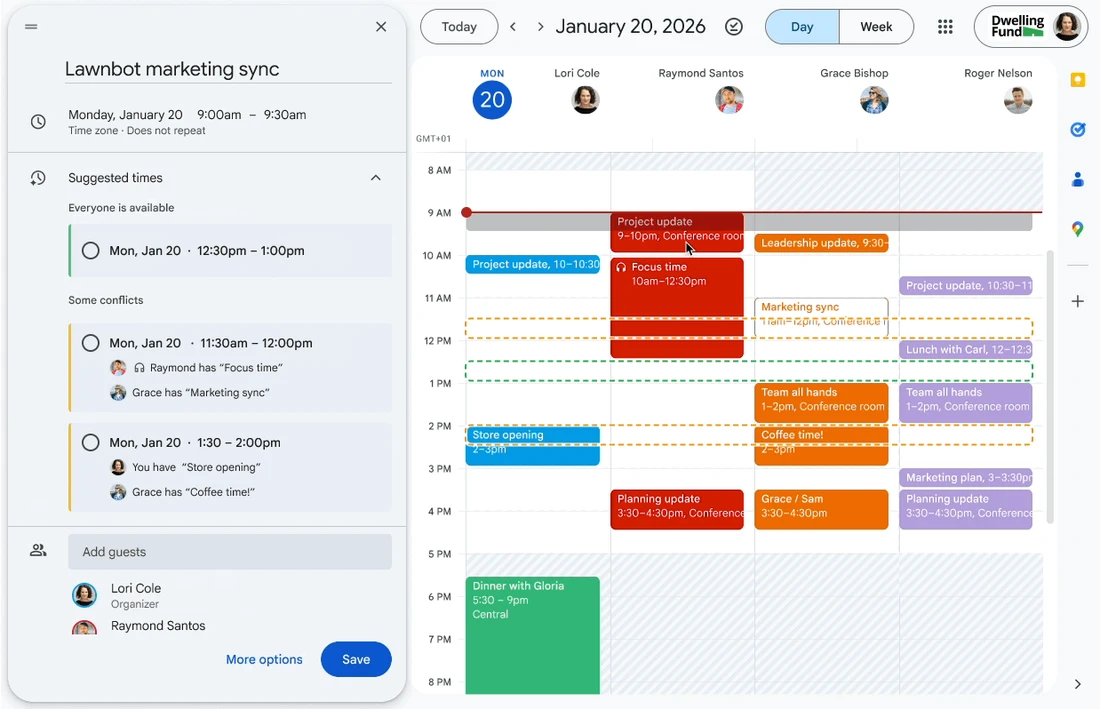Click the 9:00am start time
Image resolution: width=1100 pixels, height=709 pixels.
tap(219, 114)
